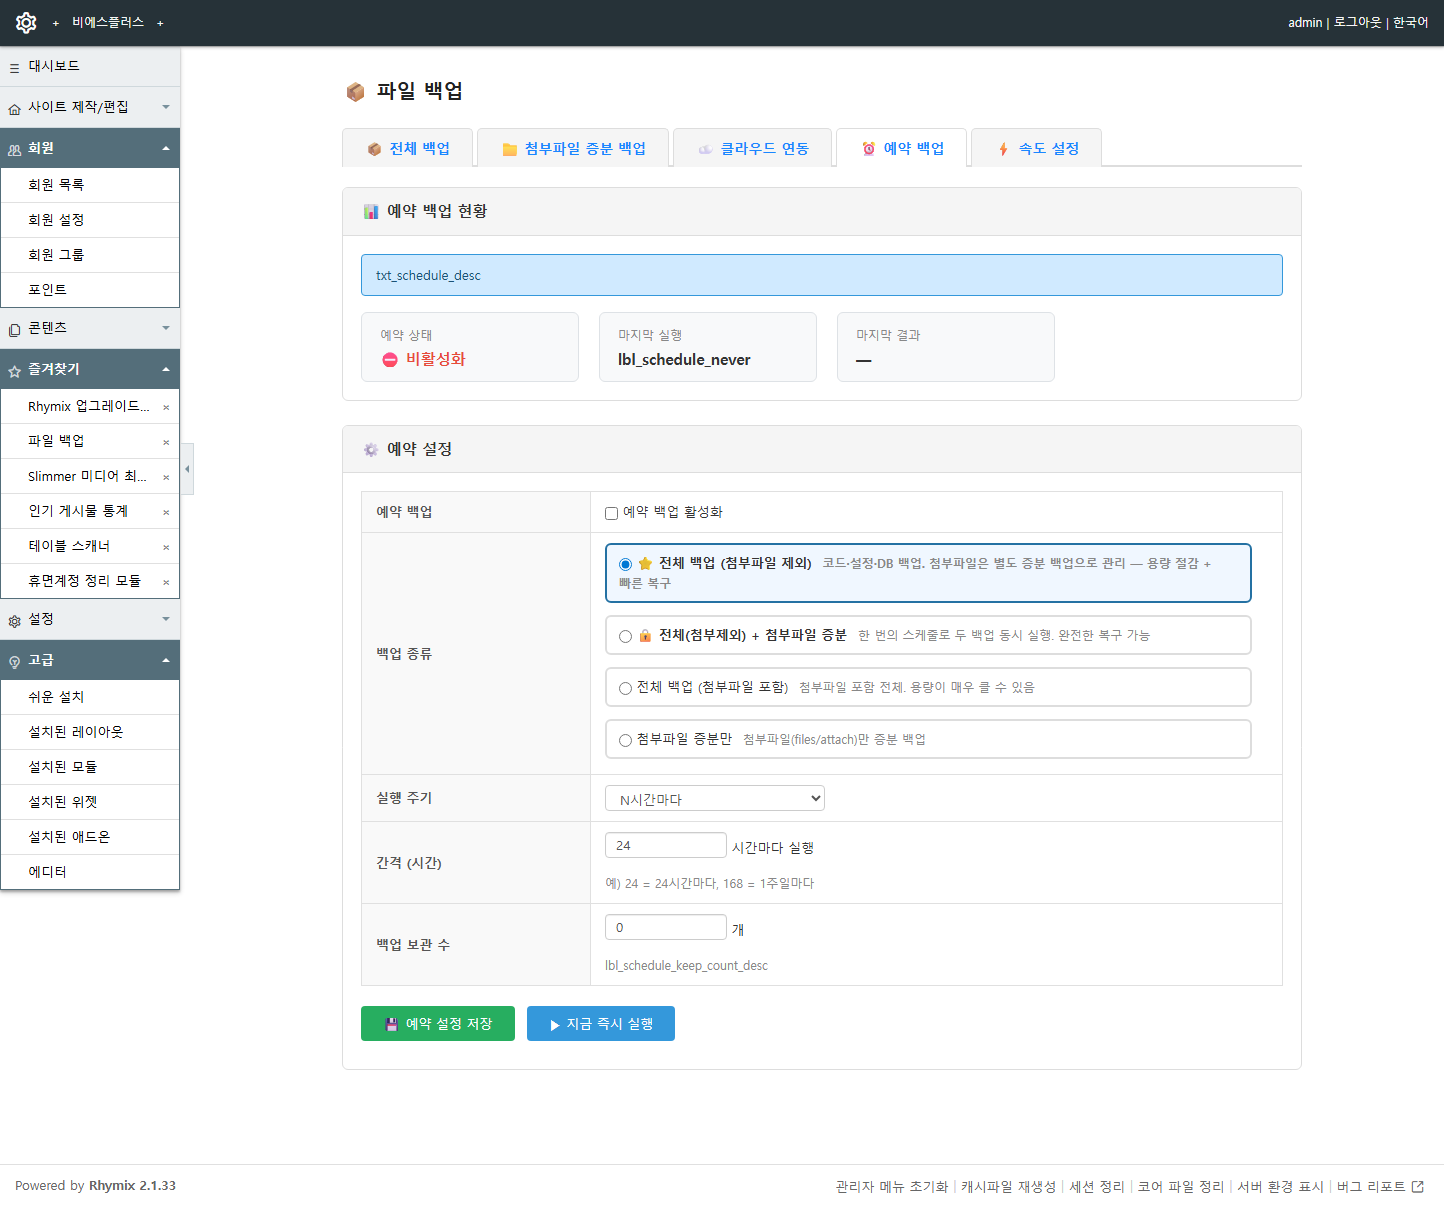Screen dimensions: 1444x1207
Task: Click the folder icon on 첨부파일 증분 백업 tab
Action: point(509,149)
